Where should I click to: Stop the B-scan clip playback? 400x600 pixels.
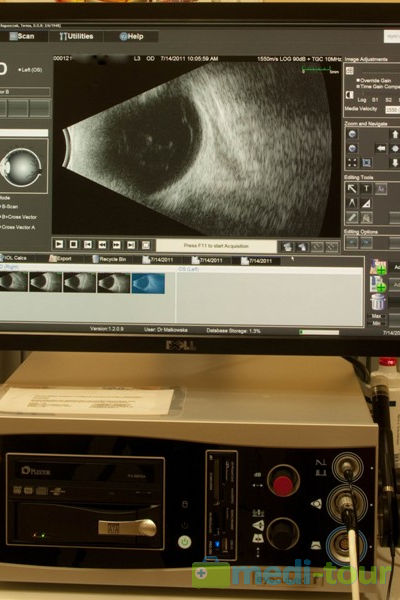pyautogui.click(x=73, y=245)
